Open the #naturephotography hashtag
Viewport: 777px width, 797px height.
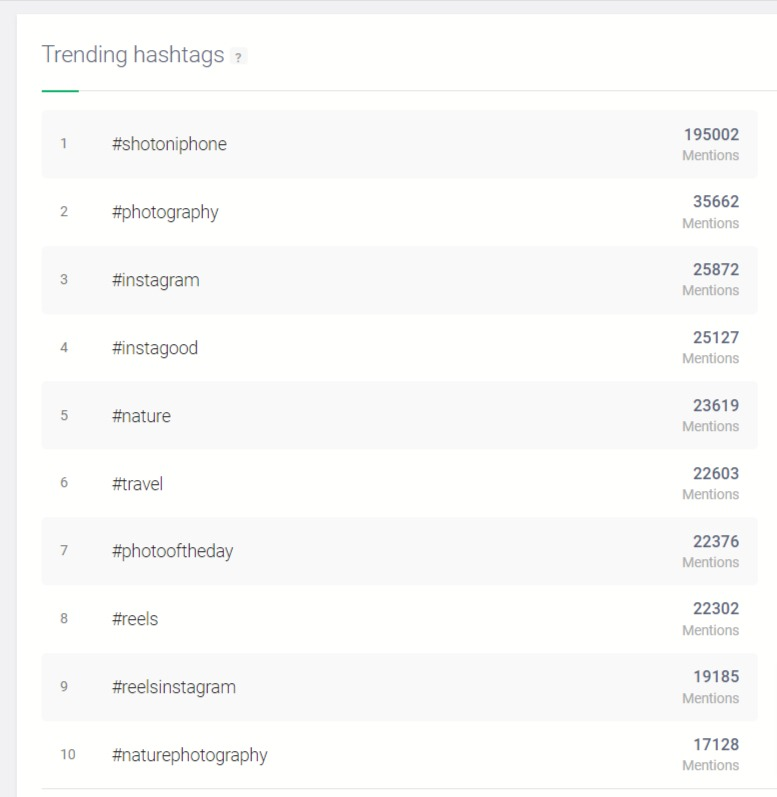pos(190,755)
